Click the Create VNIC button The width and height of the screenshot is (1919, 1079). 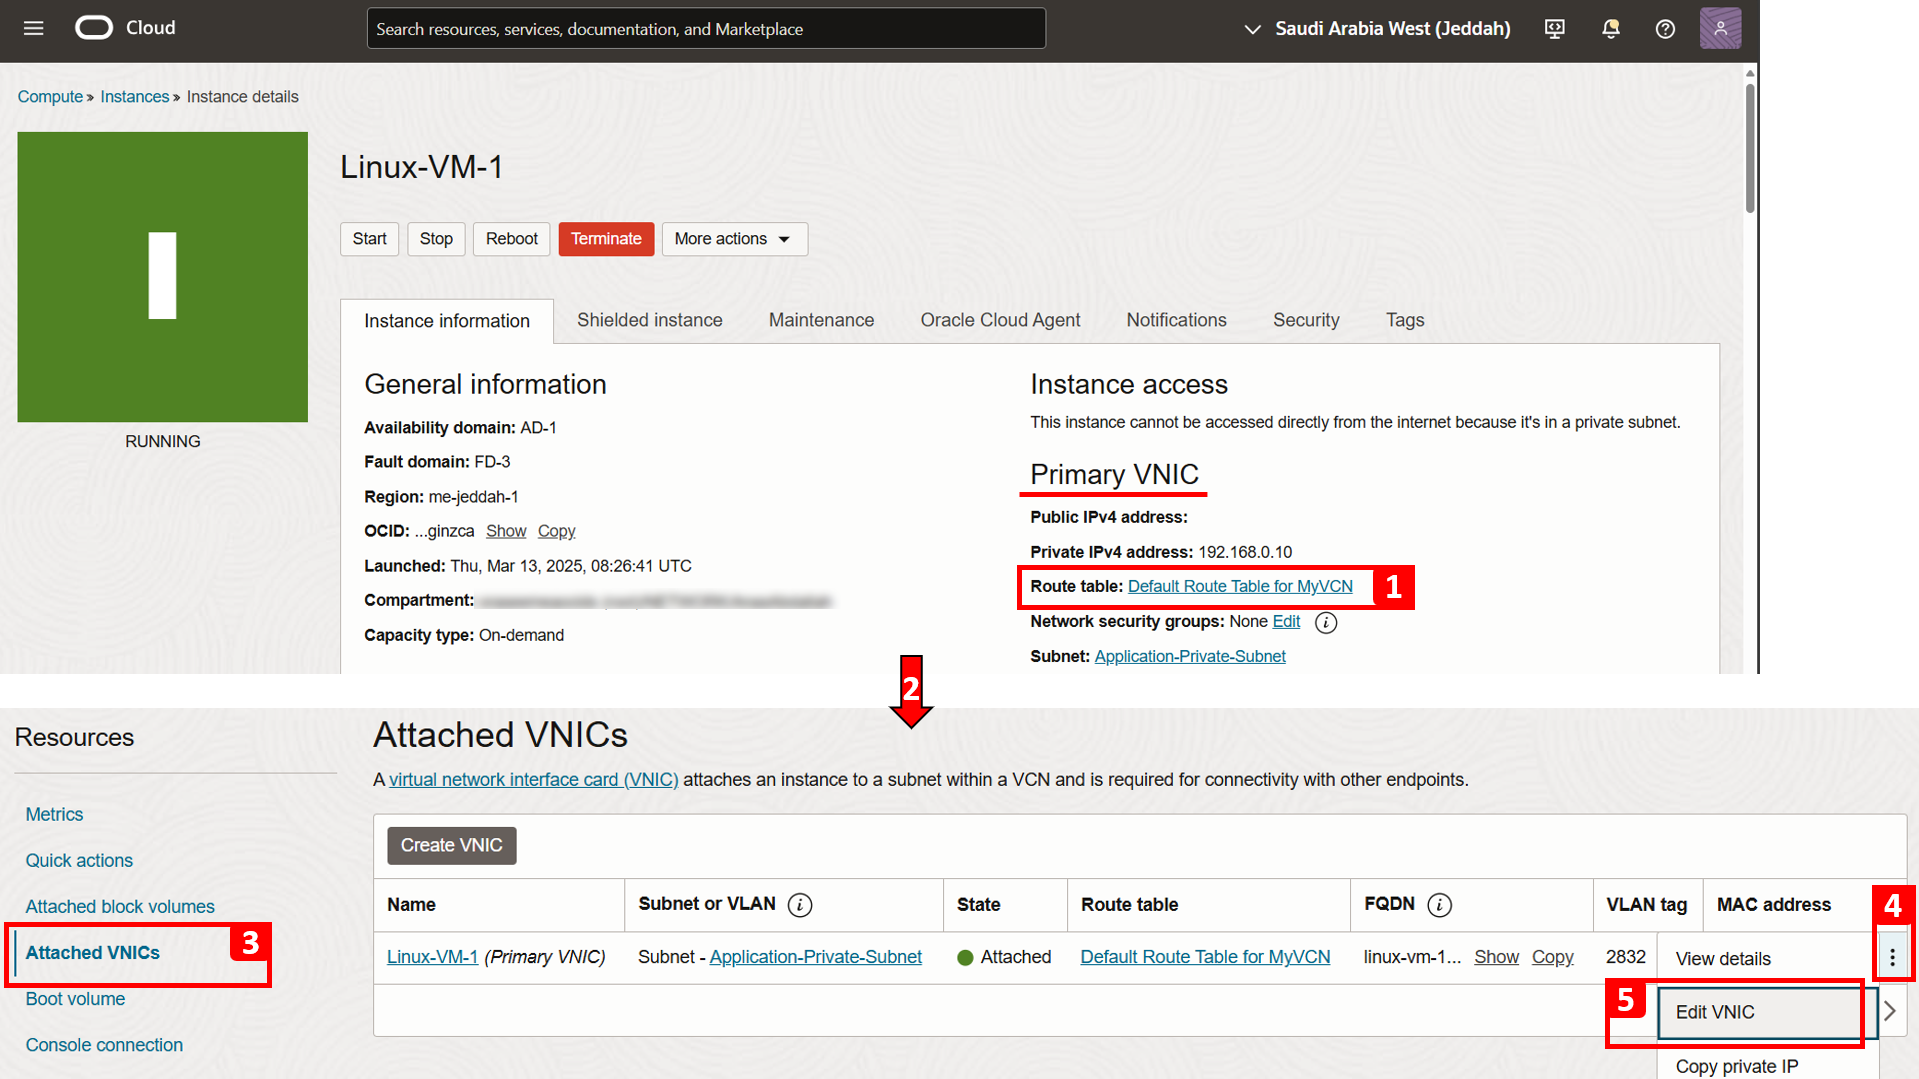click(452, 846)
